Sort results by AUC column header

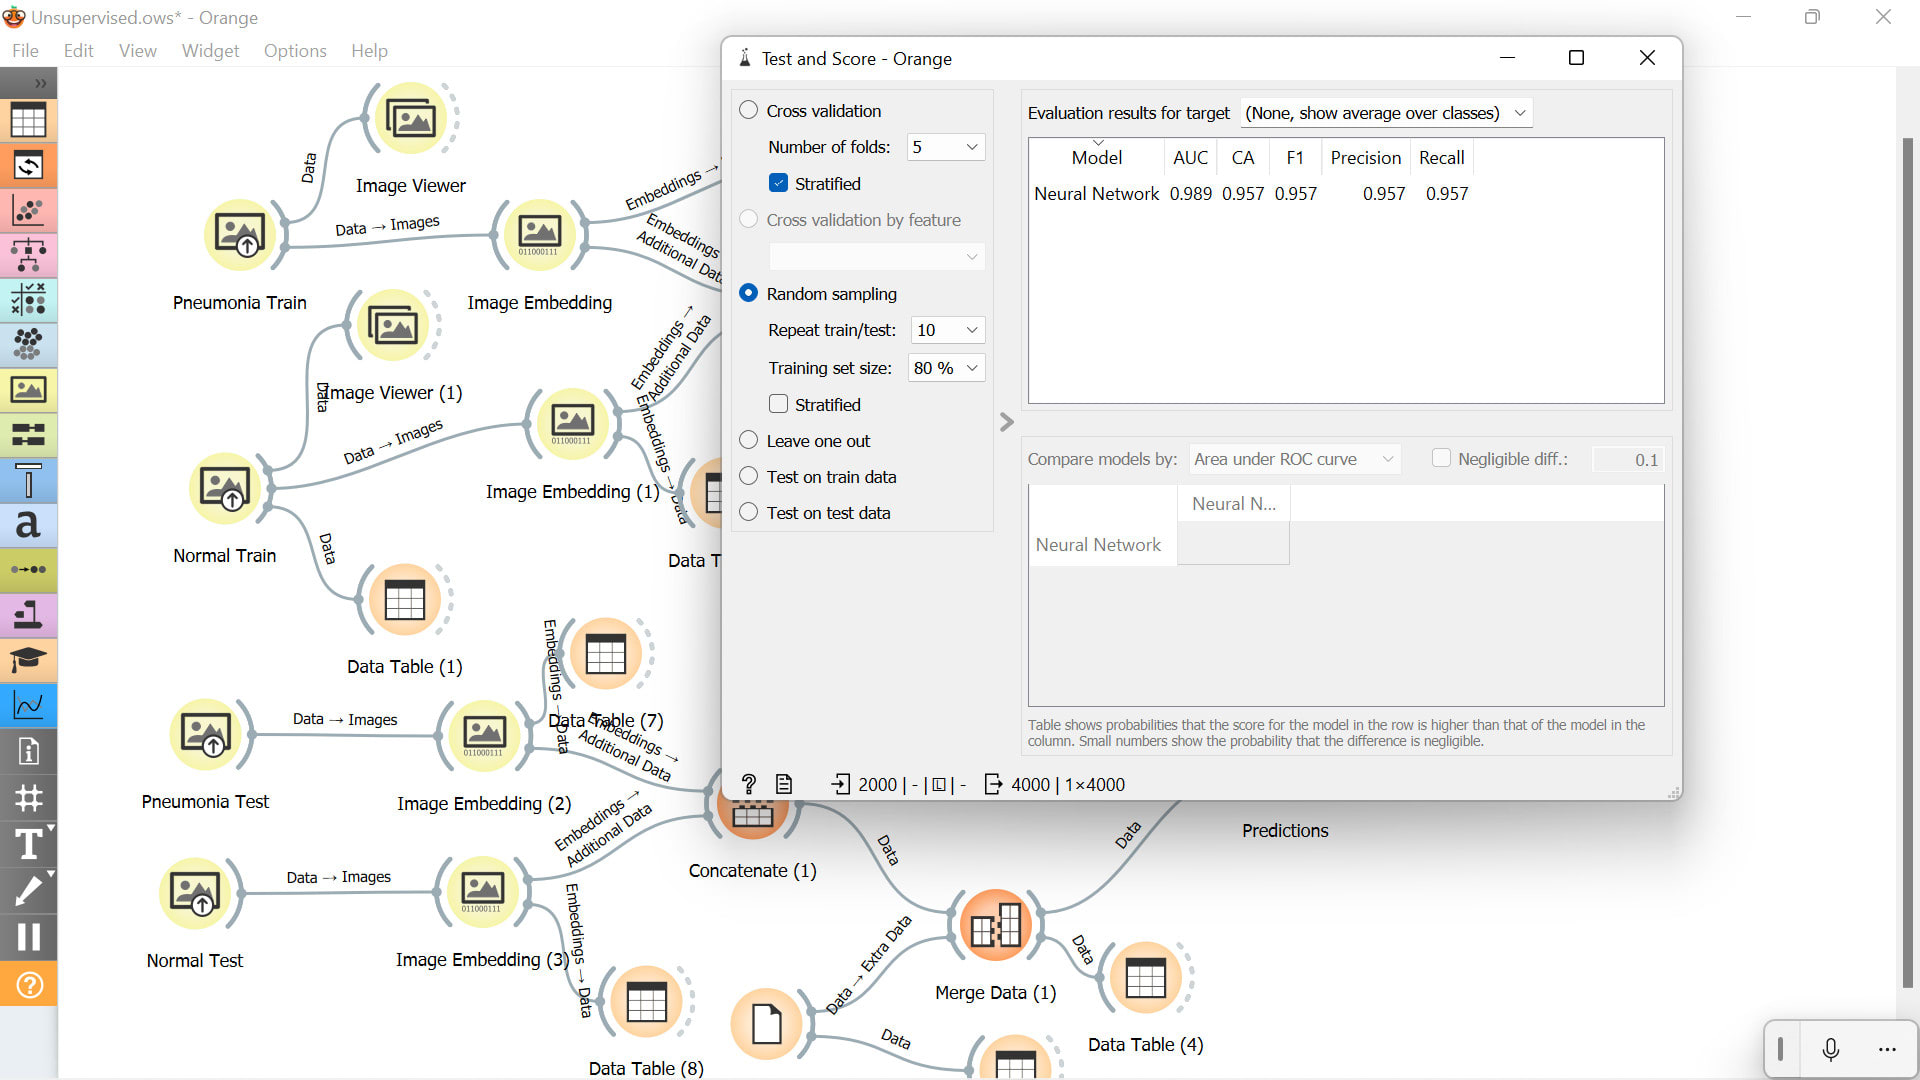pos(1190,158)
